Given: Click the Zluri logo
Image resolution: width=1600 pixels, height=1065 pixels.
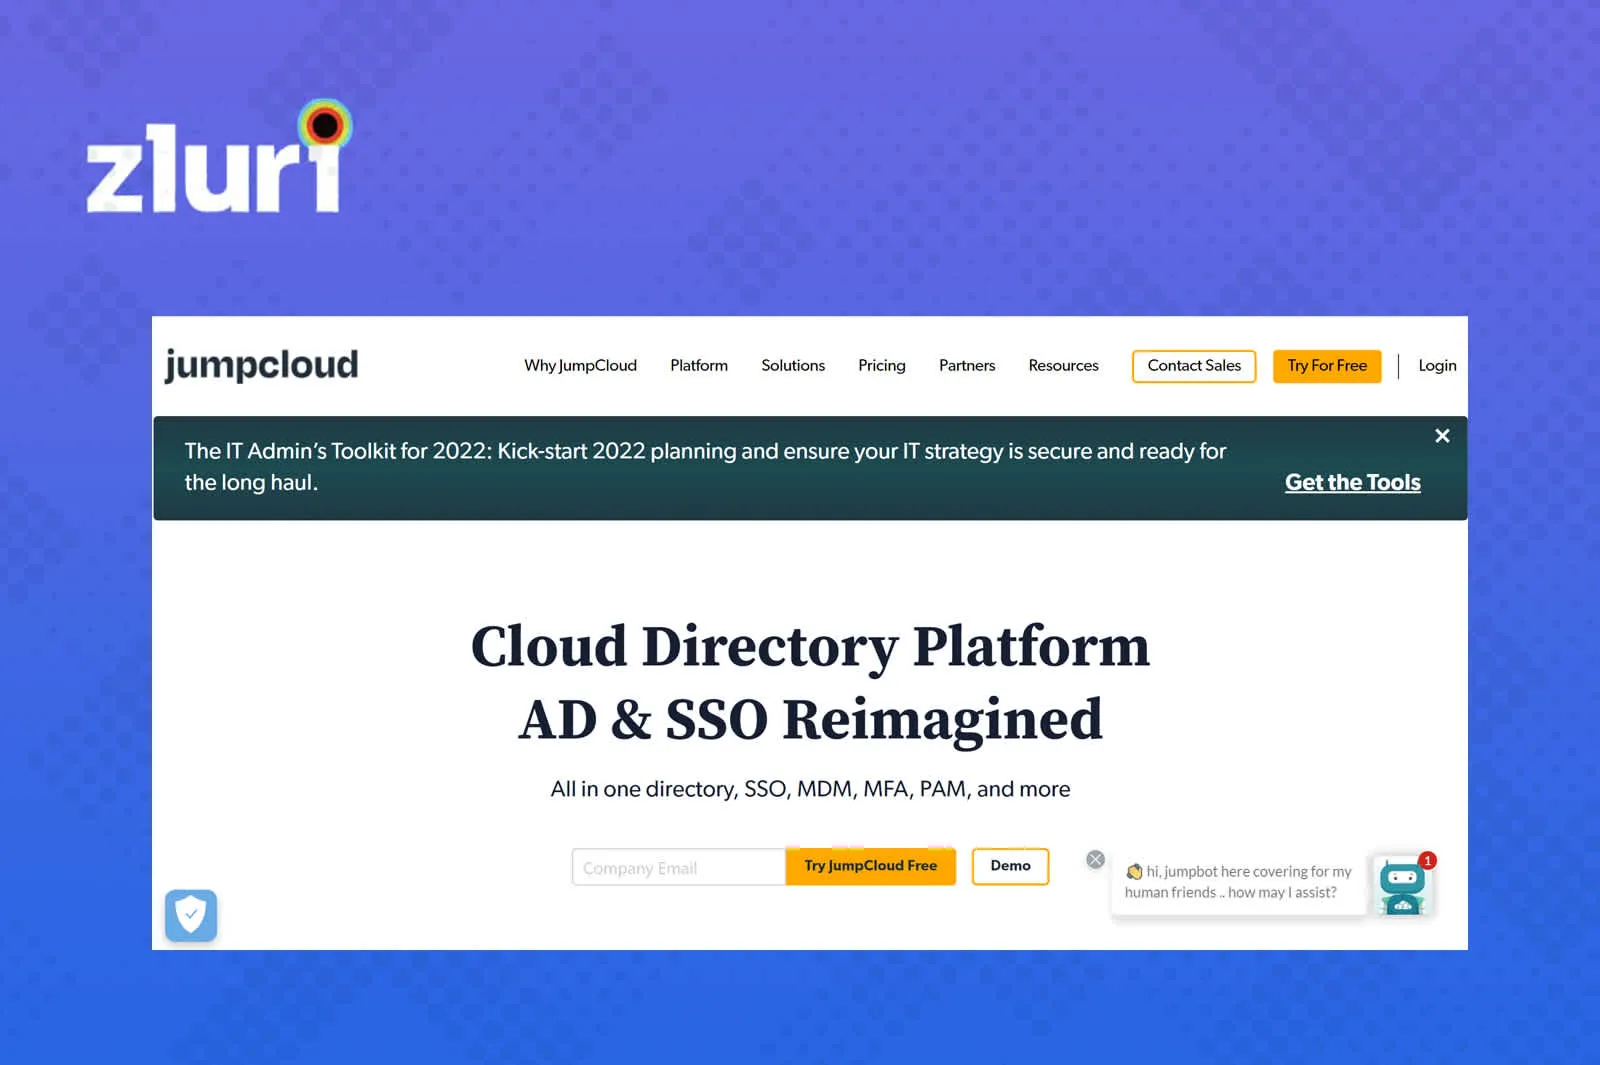Looking at the screenshot, I should (219, 156).
